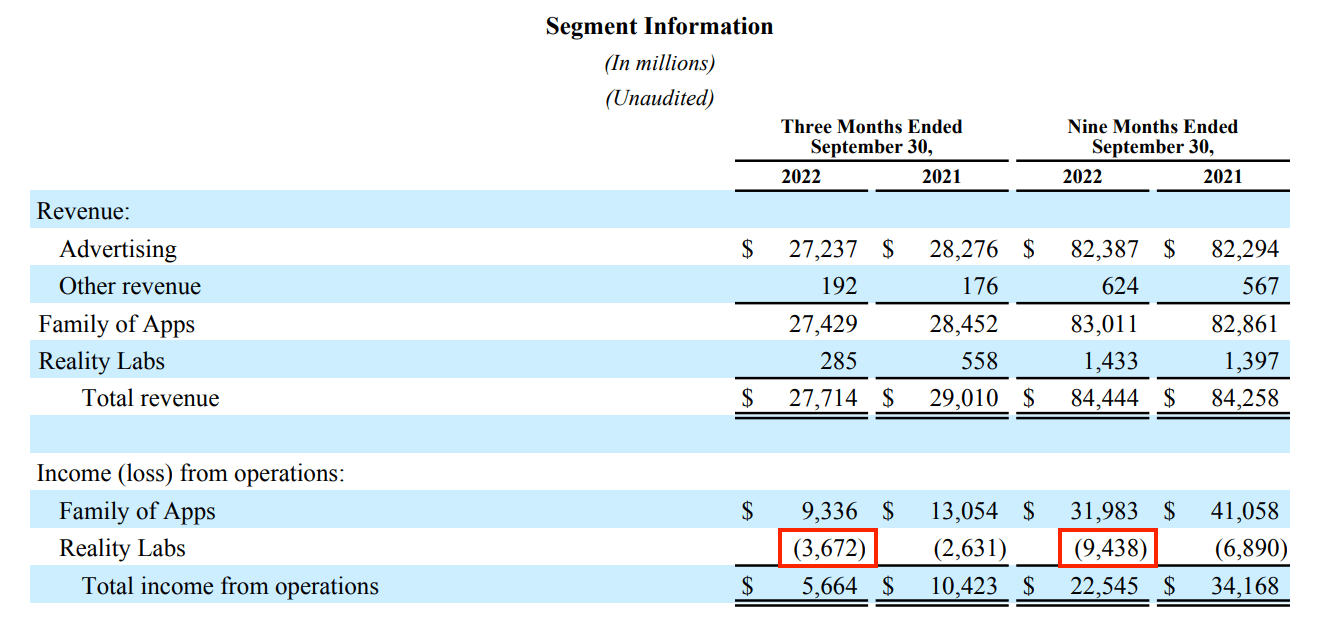Click the 34,168 total income figure
Image resolution: width=1323 pixels, height=632 pixels.
(1244, 586)
